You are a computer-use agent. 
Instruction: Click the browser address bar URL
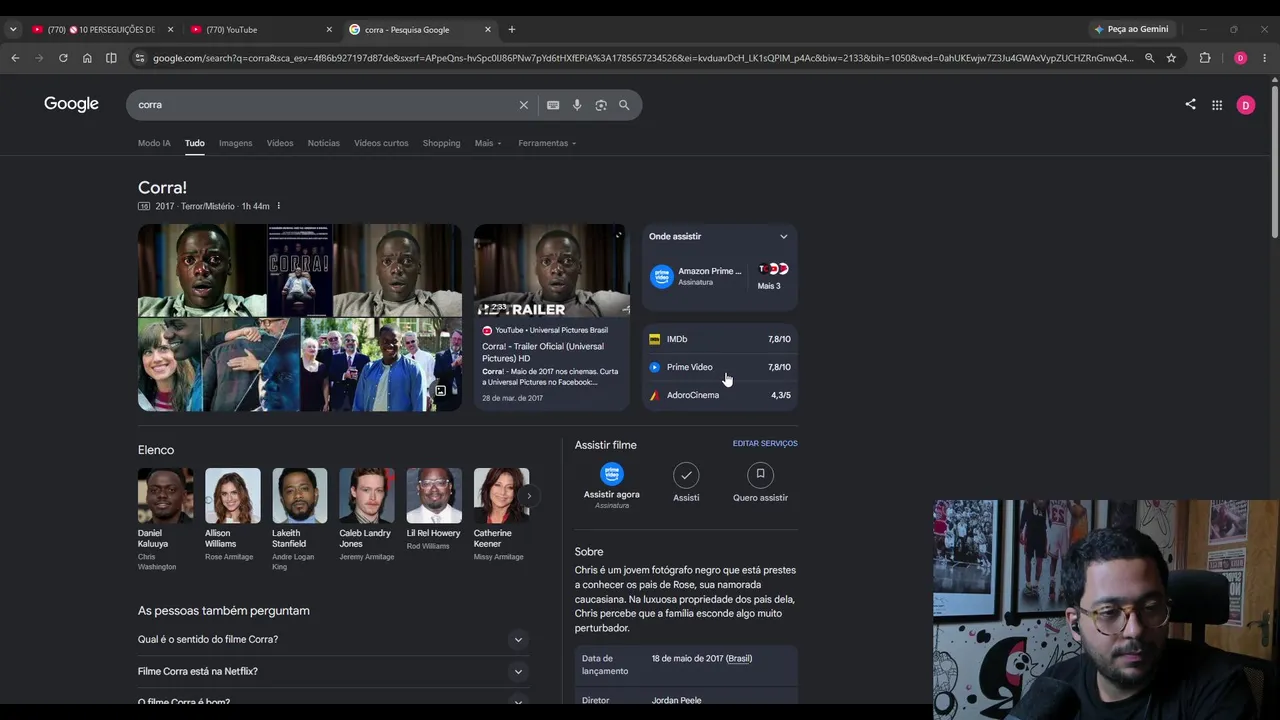tap(643, 58)
